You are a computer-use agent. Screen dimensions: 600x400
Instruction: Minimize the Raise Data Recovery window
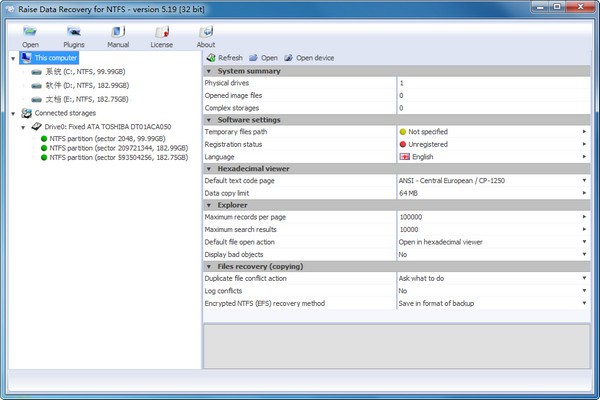tap(540, 7)
